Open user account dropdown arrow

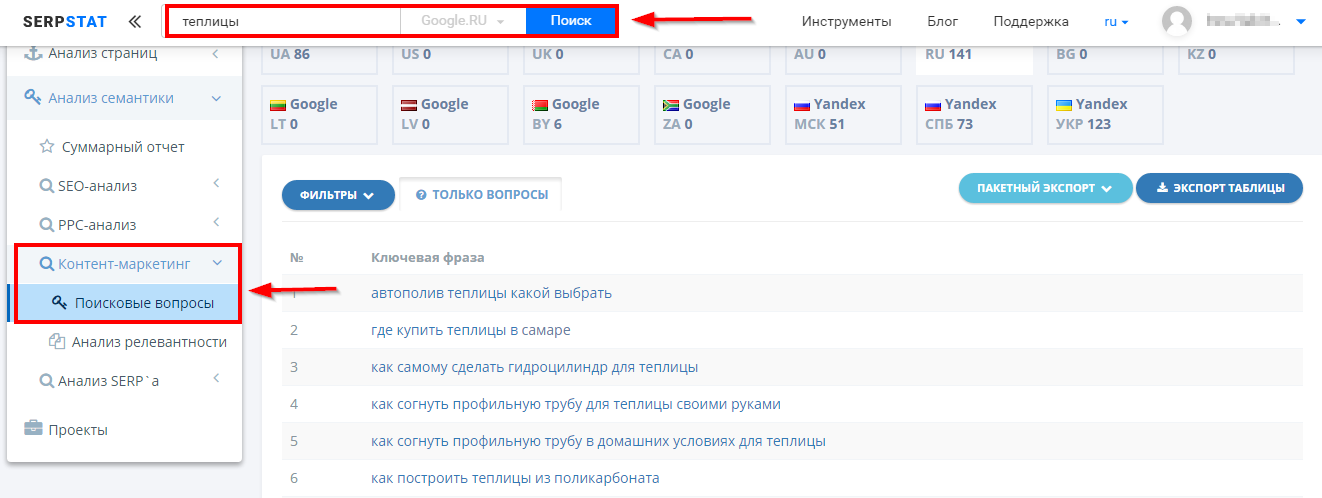[x=1300, y=21]
